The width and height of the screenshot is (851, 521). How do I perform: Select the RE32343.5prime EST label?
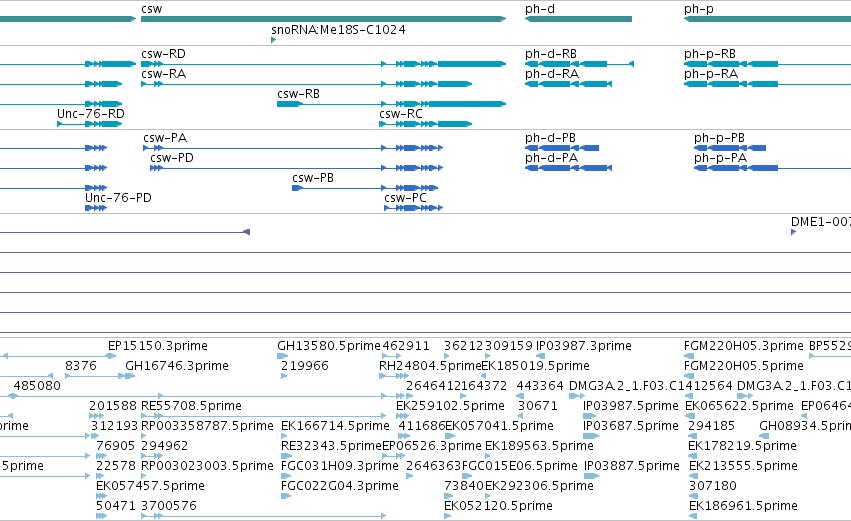332,447
